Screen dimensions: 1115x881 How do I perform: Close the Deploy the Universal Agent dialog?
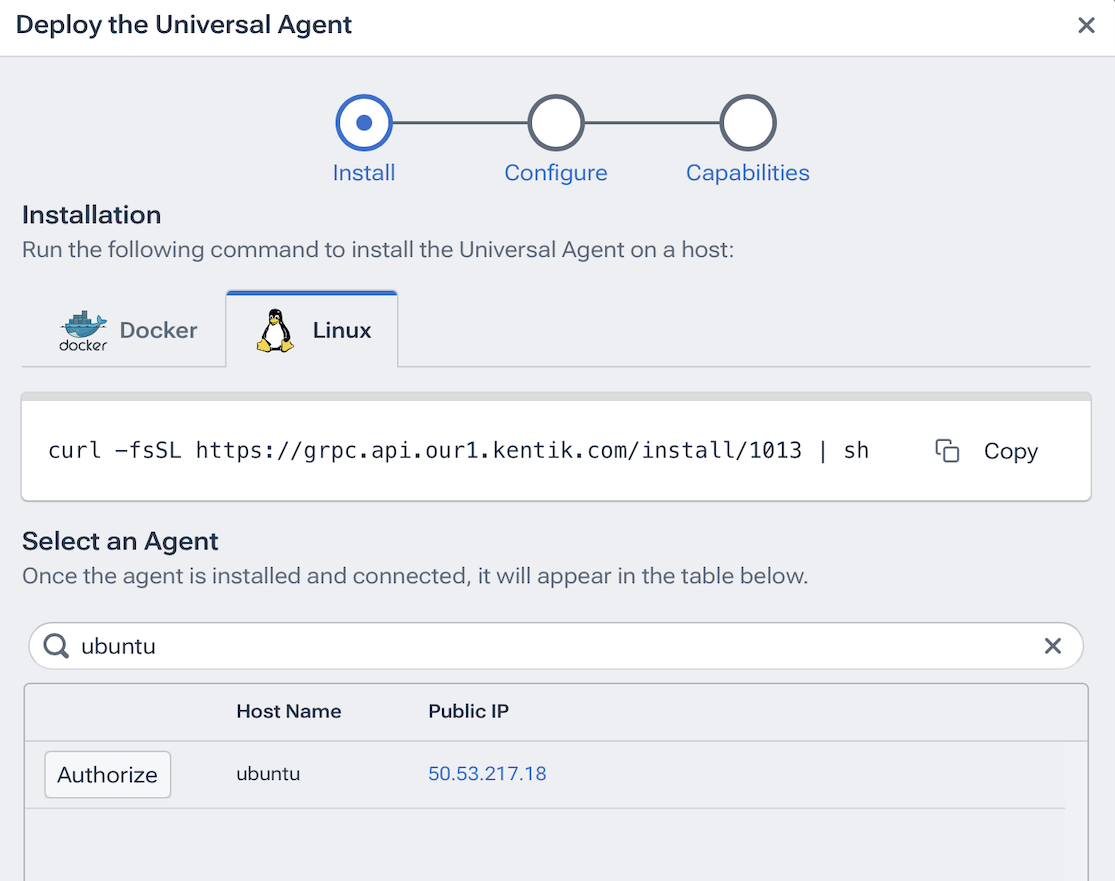[1086, 26]
